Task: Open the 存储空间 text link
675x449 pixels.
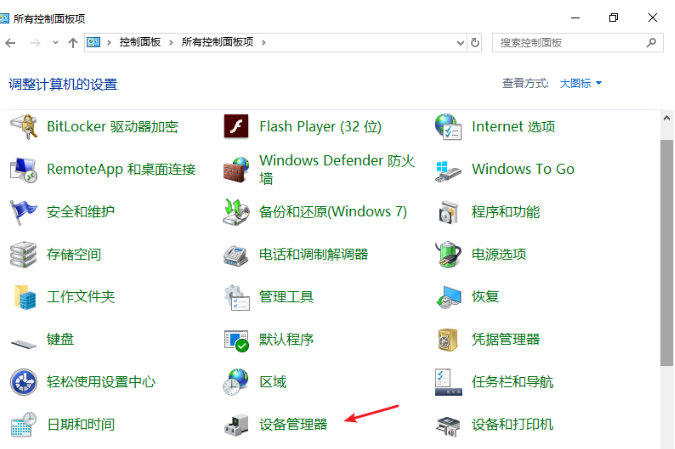Action: (x=74, y=254)
